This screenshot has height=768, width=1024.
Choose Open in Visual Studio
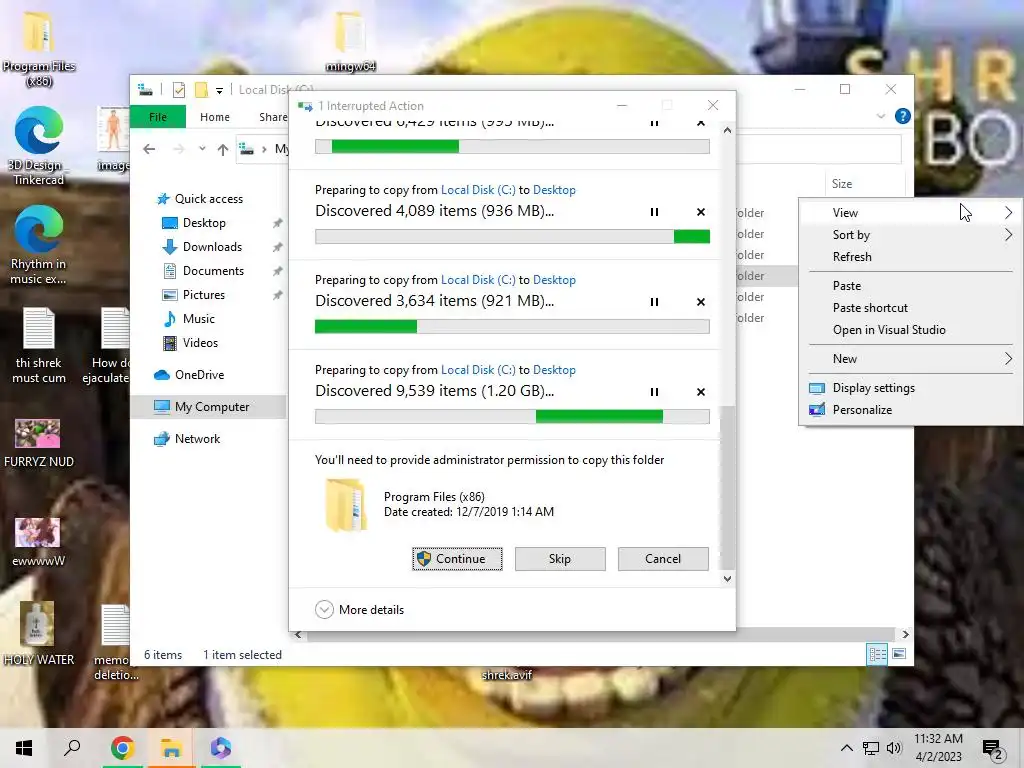coord(911,330)
